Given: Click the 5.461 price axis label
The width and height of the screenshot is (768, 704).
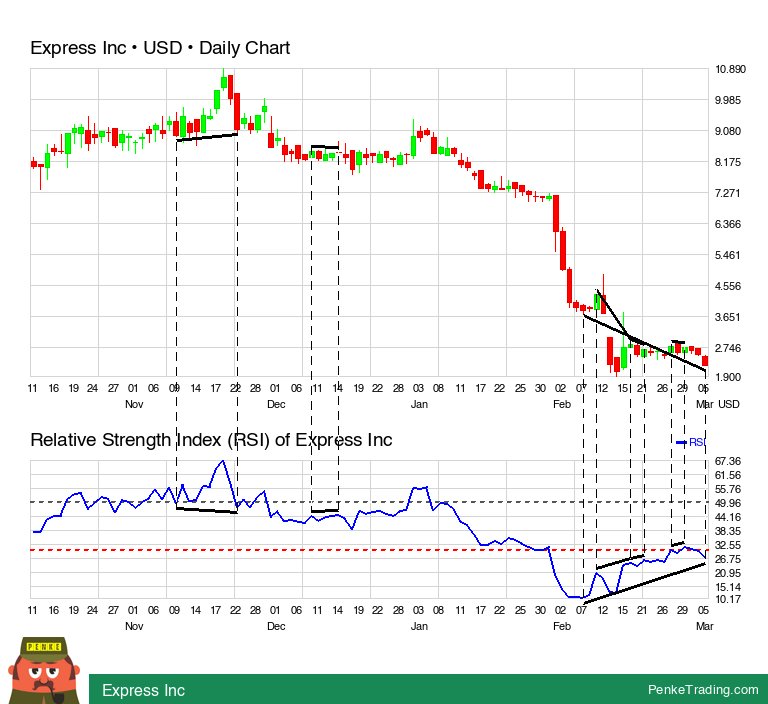Looking at the screenshot, I should (728, 255).
